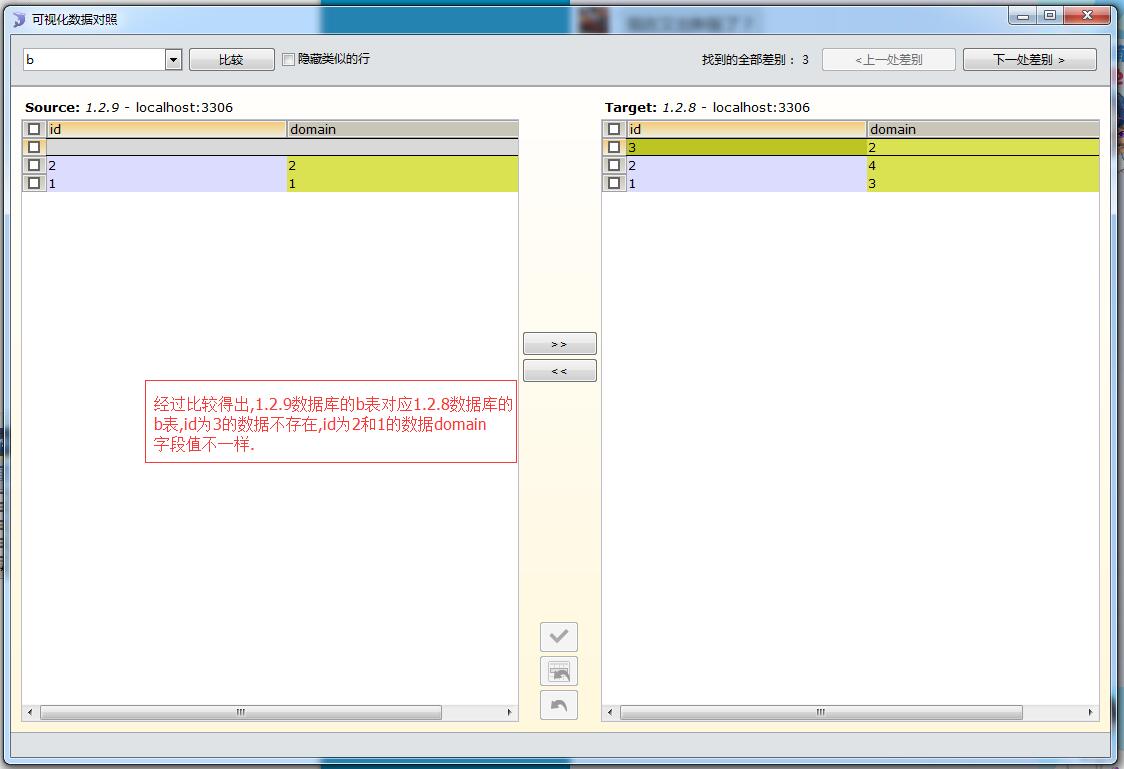Click the Source id column header
The height and width of the screenshot is (769, 1124).
[x=166, y=129]
